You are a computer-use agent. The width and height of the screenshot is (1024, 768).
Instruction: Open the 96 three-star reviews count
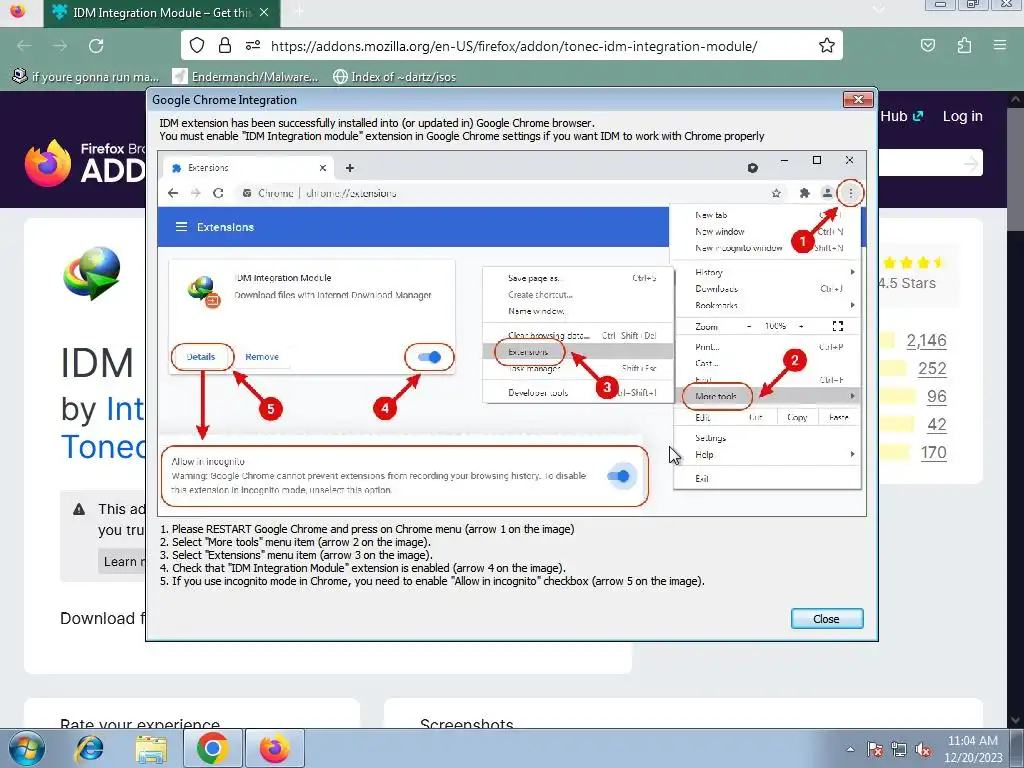pos(936,397)
